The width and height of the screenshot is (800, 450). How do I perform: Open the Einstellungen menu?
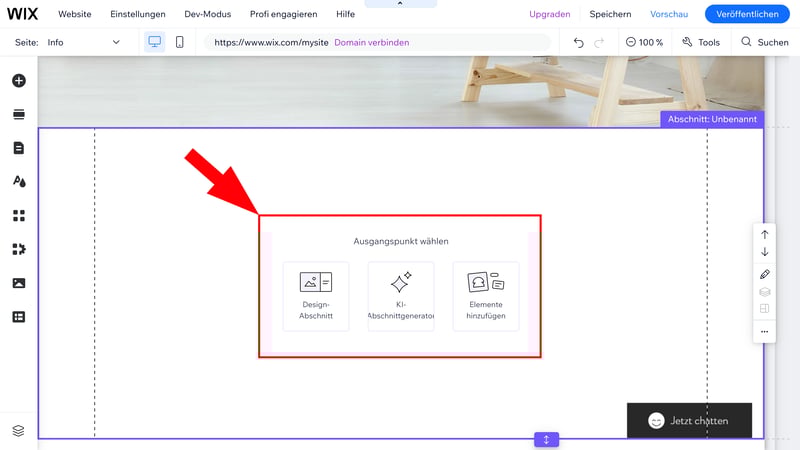pos(138,14)
